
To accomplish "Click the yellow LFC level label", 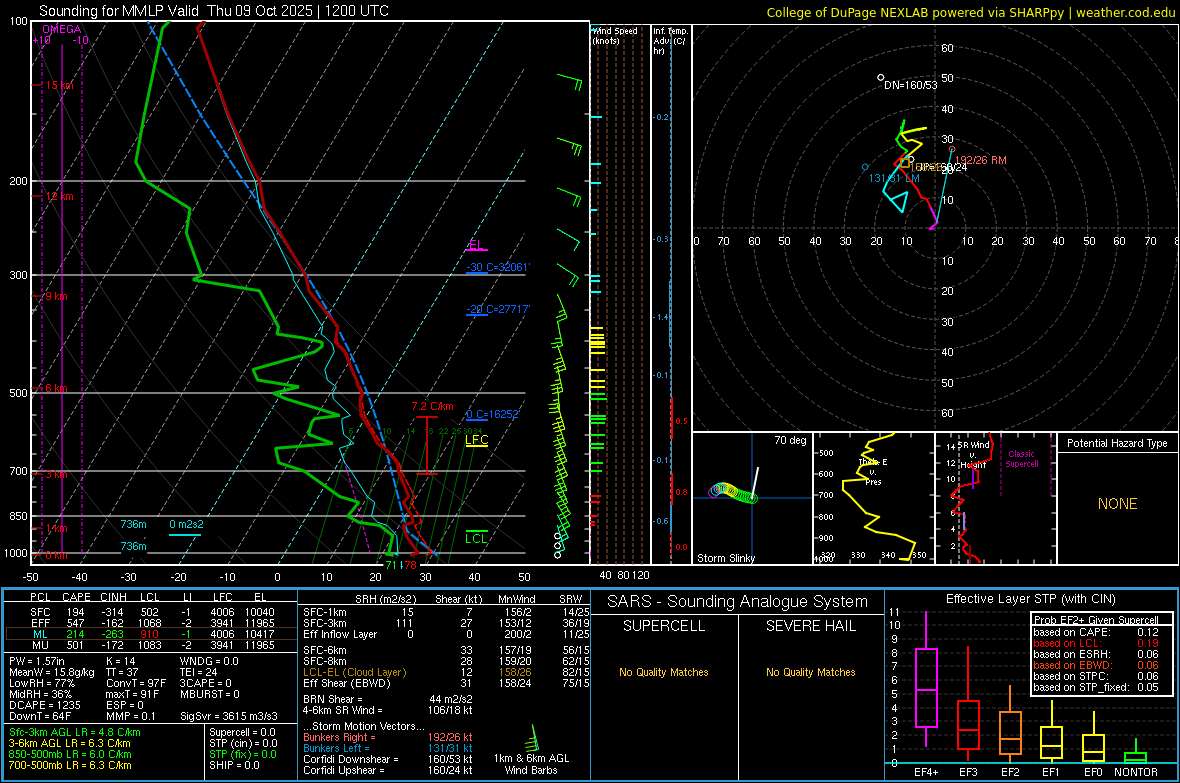I will [x=476, y=440].
